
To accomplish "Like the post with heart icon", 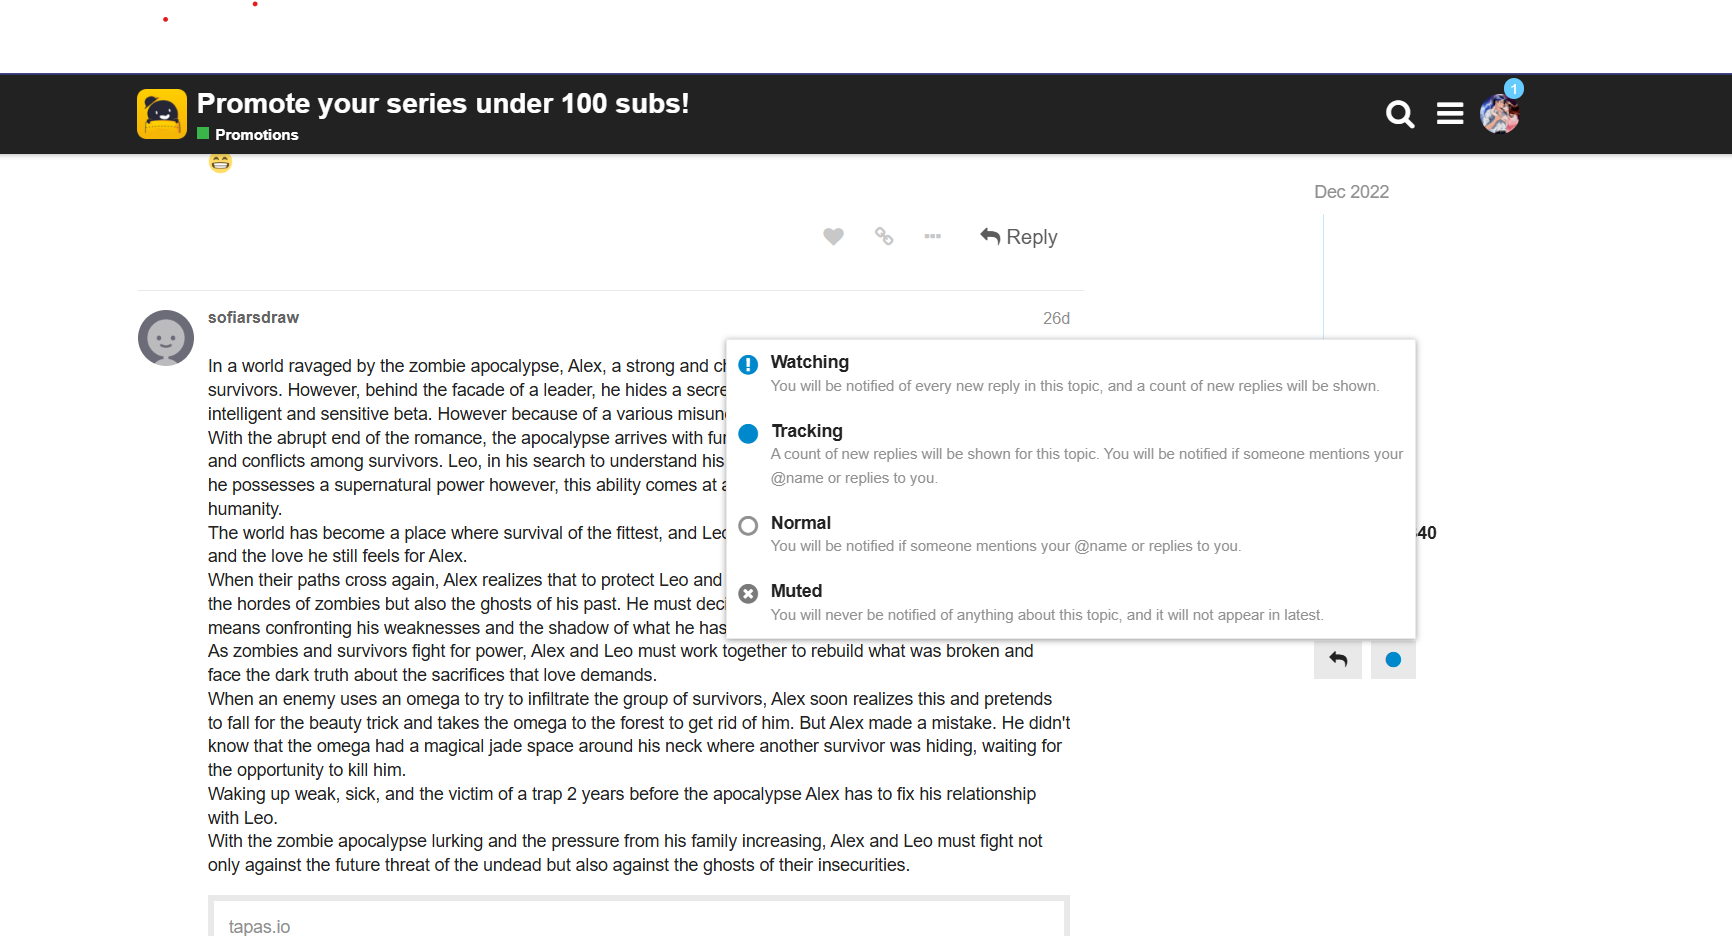I will 833,237.
